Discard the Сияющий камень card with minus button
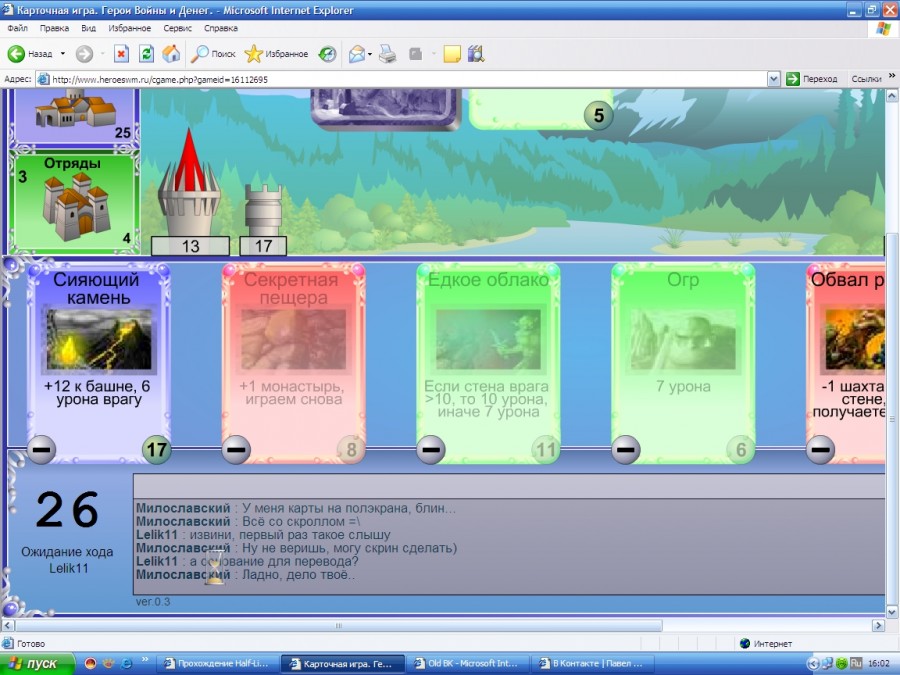 [x=41, y=450]
